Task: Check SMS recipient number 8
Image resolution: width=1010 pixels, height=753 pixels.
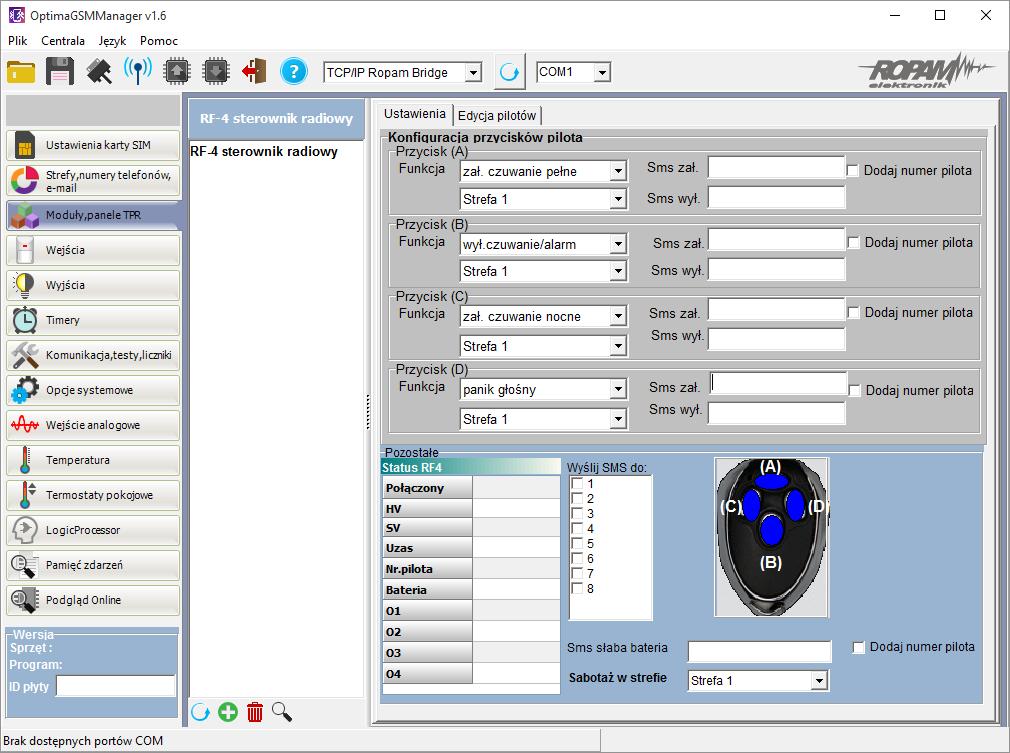Action: [577, 588]
